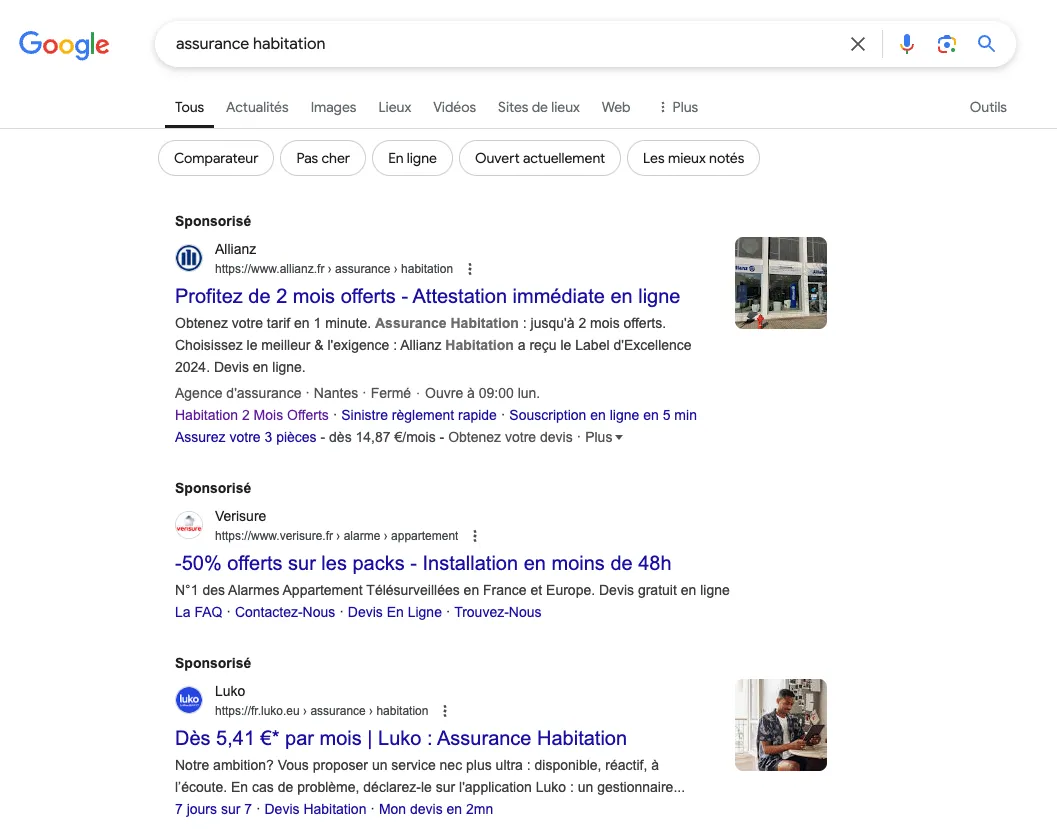1057x829 pixels.
Task: Open the Habitation 2 Mois Offerts sitelink
Action: (251, 415)
